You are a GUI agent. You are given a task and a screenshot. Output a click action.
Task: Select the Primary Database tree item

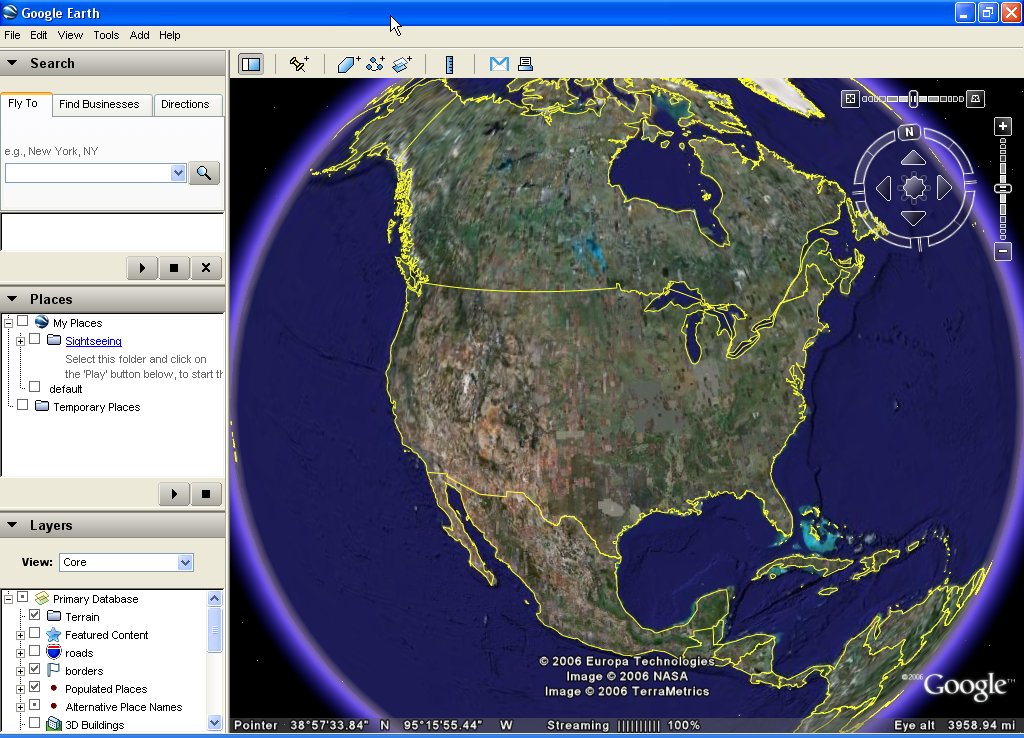[x=95, y=599]
